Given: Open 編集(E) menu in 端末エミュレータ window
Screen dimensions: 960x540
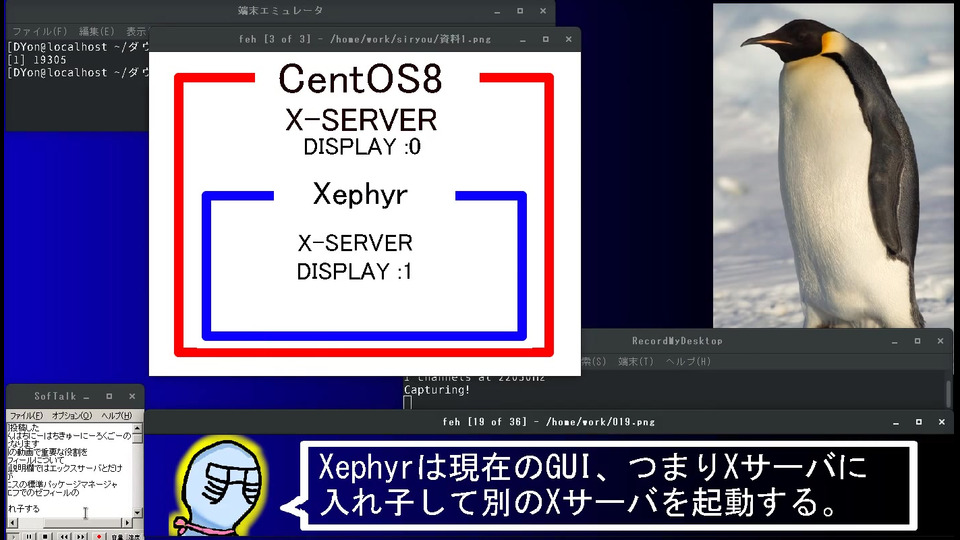Looking at the screenshot, I should (x=96, y=31).
